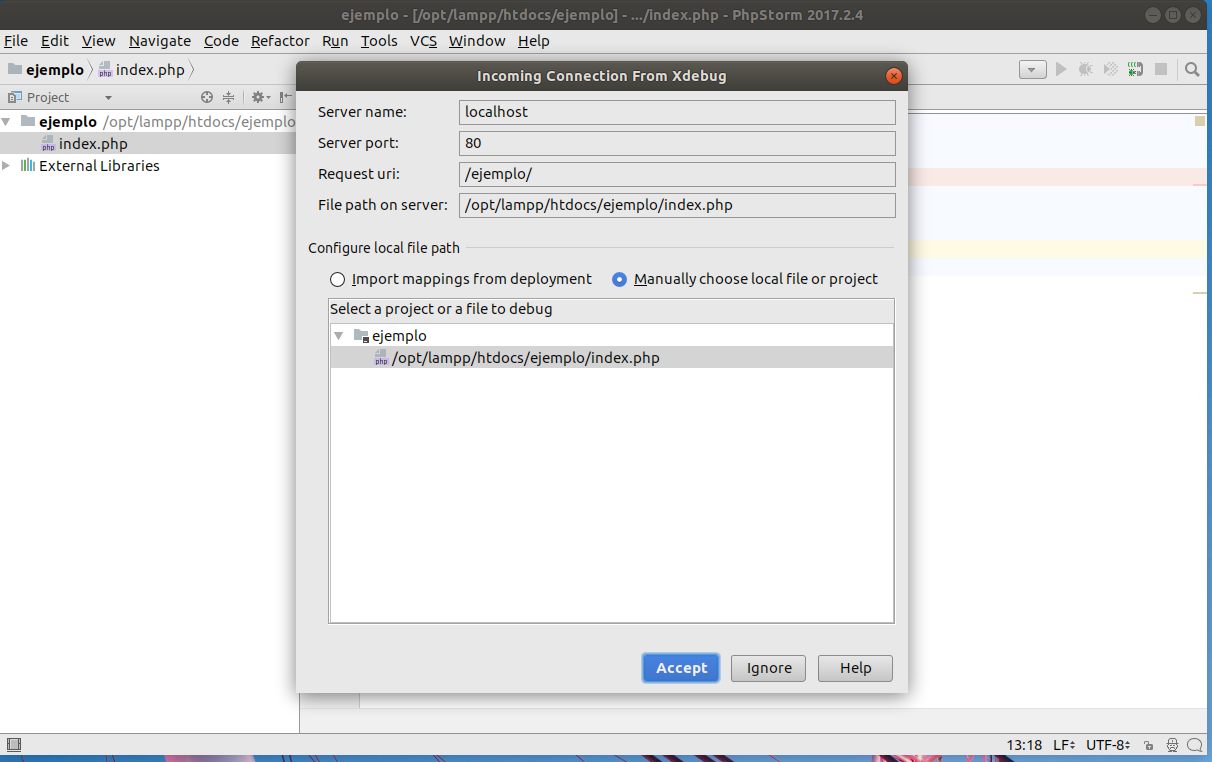This screenshot has width=1212, height=762.
Task: Open Project panel settings gear
Action: pos(258,96)
